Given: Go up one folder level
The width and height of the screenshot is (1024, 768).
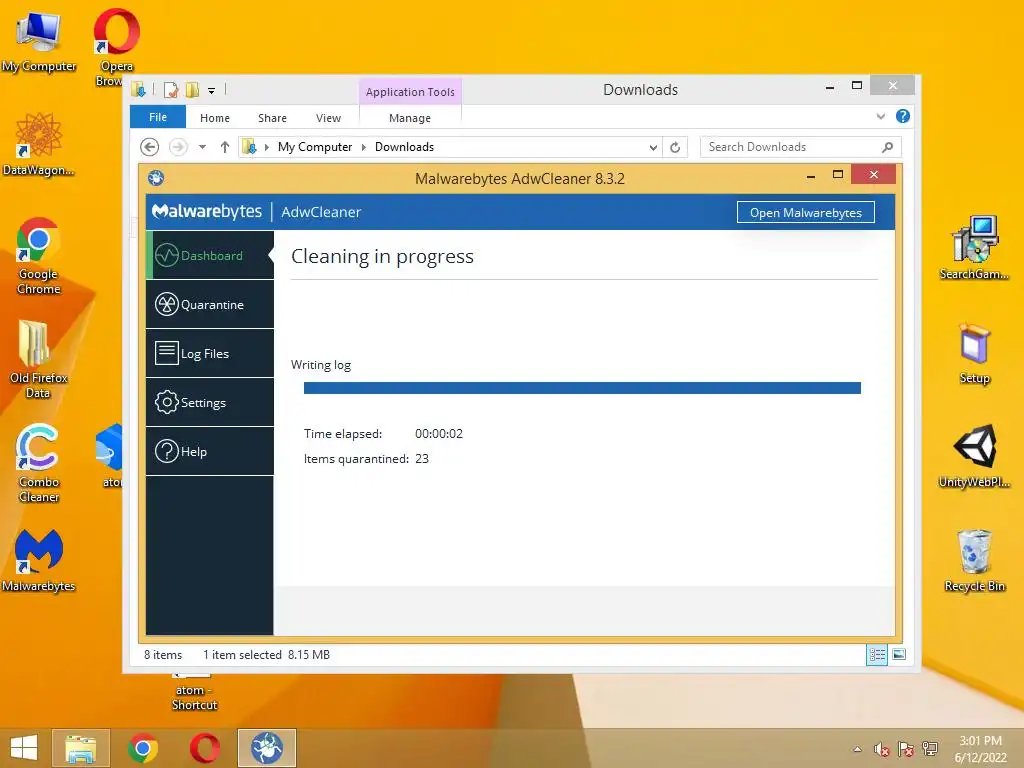Looking at the screenshot, I should point(225,147).
